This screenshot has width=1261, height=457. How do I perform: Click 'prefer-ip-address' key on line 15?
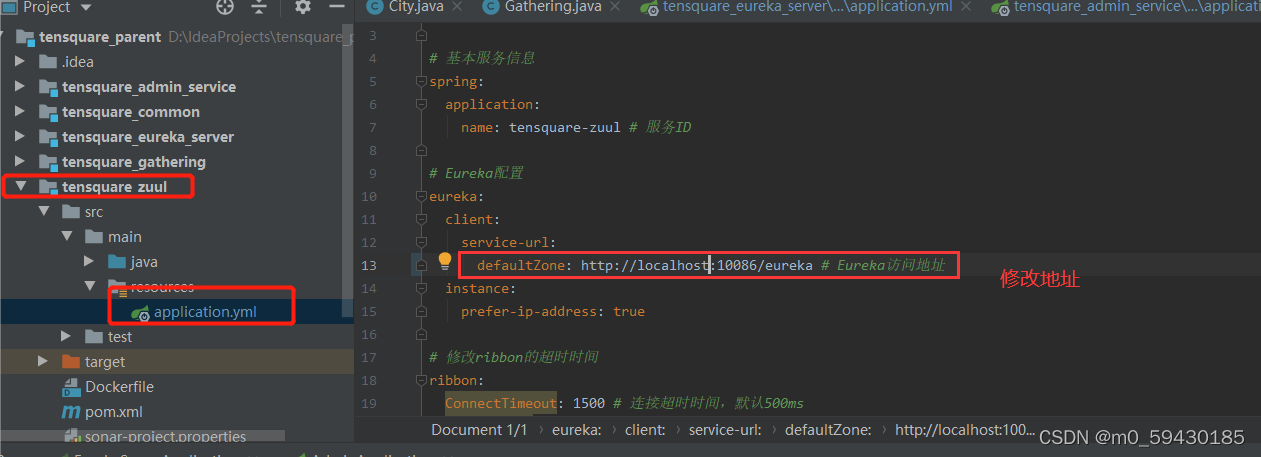(x=527, y=311)
